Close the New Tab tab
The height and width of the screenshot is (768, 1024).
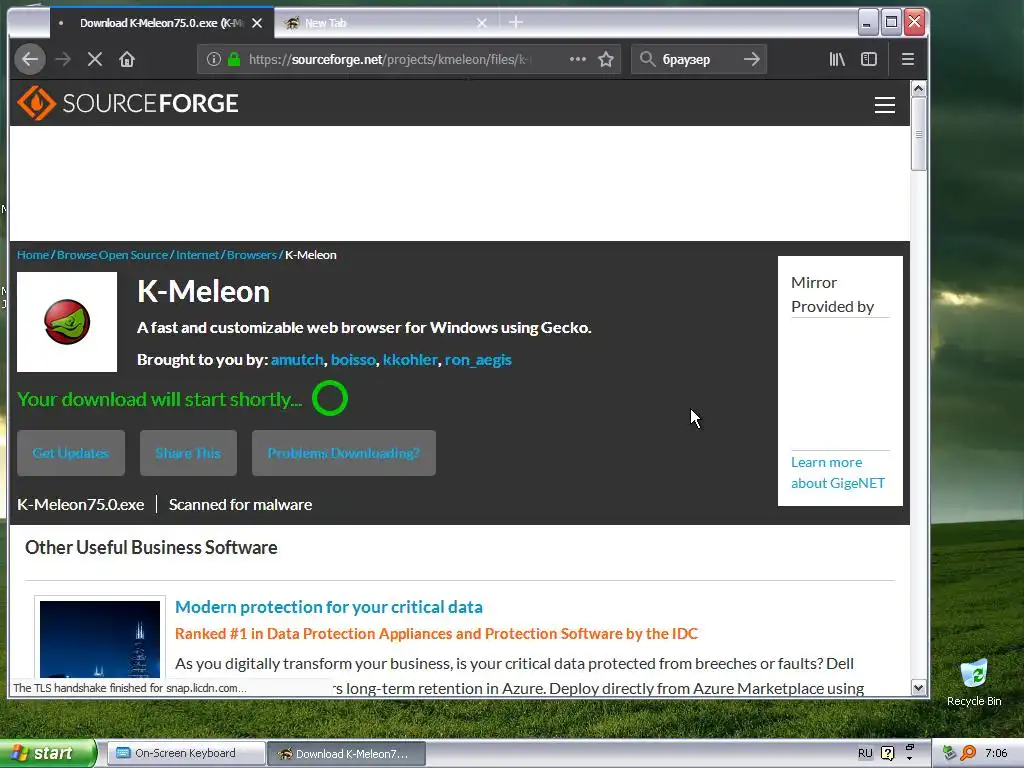[x=482, y=23]
